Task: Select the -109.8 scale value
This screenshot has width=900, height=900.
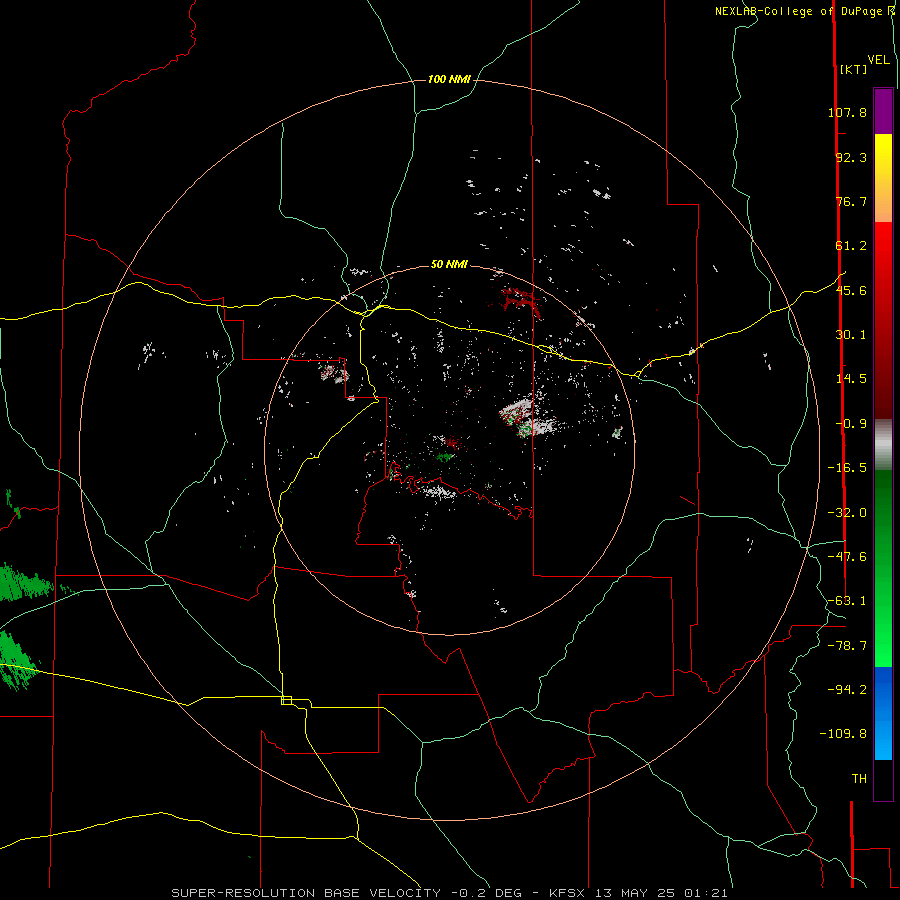Action: coord(843,734)
